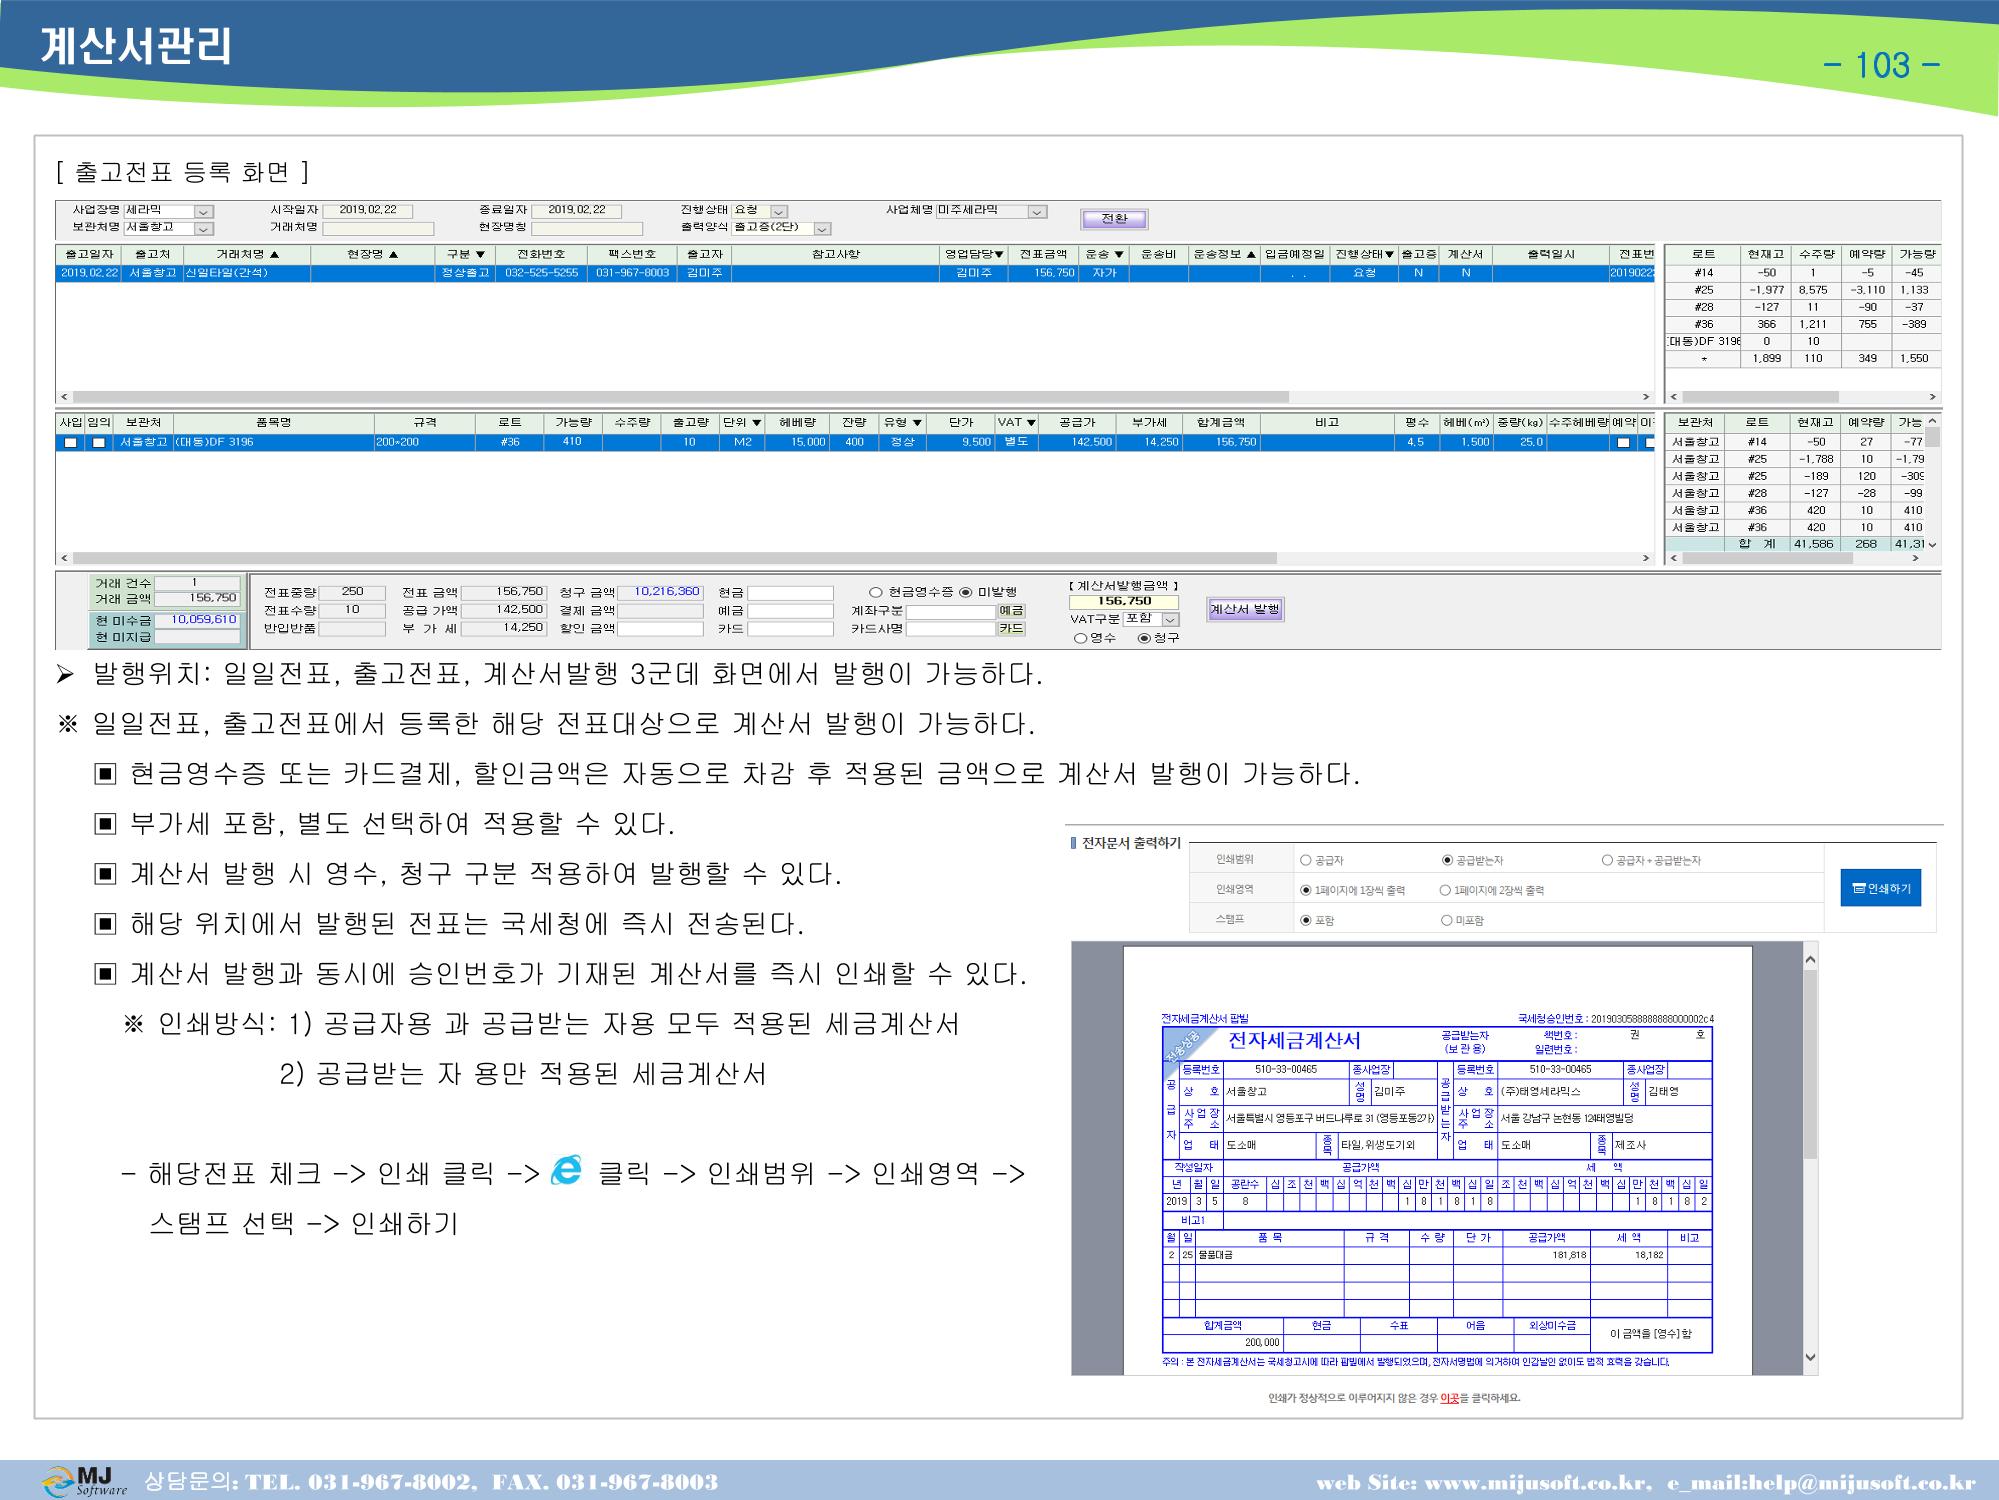Select voucher row 신일타일(간석)
Screen dimensions: 1999x1500
[855, 273]
